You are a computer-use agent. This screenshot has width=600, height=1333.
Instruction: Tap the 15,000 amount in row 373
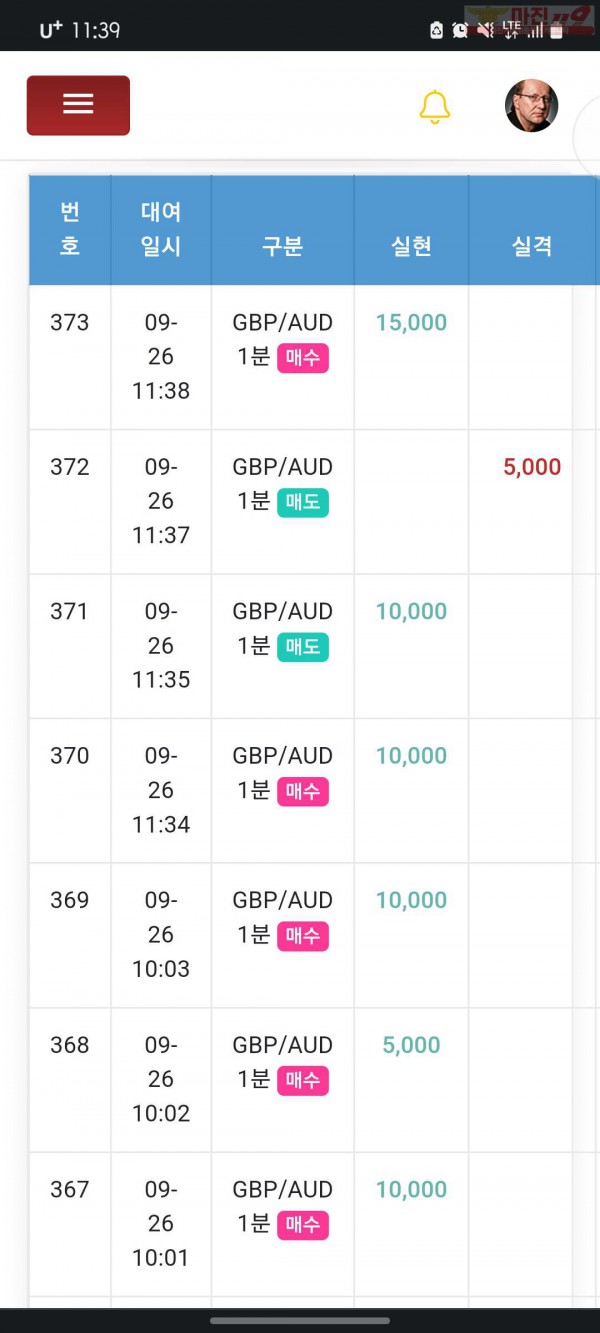coord(411,323)
